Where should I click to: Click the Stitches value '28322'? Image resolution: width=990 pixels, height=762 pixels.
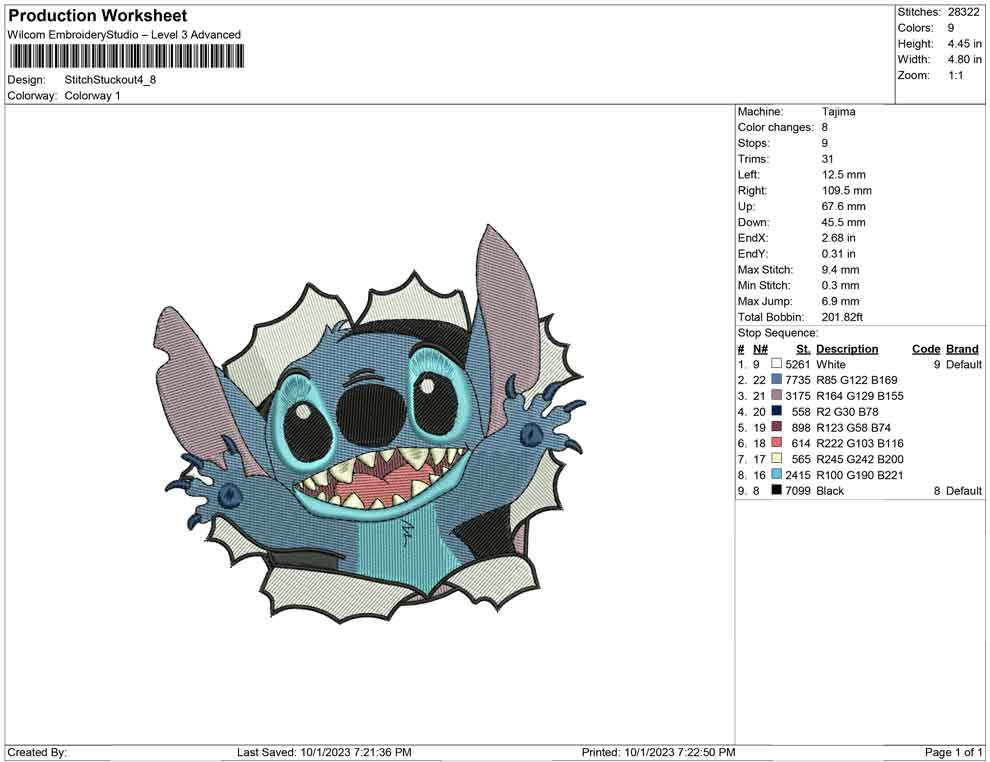[x=963, y=12]
